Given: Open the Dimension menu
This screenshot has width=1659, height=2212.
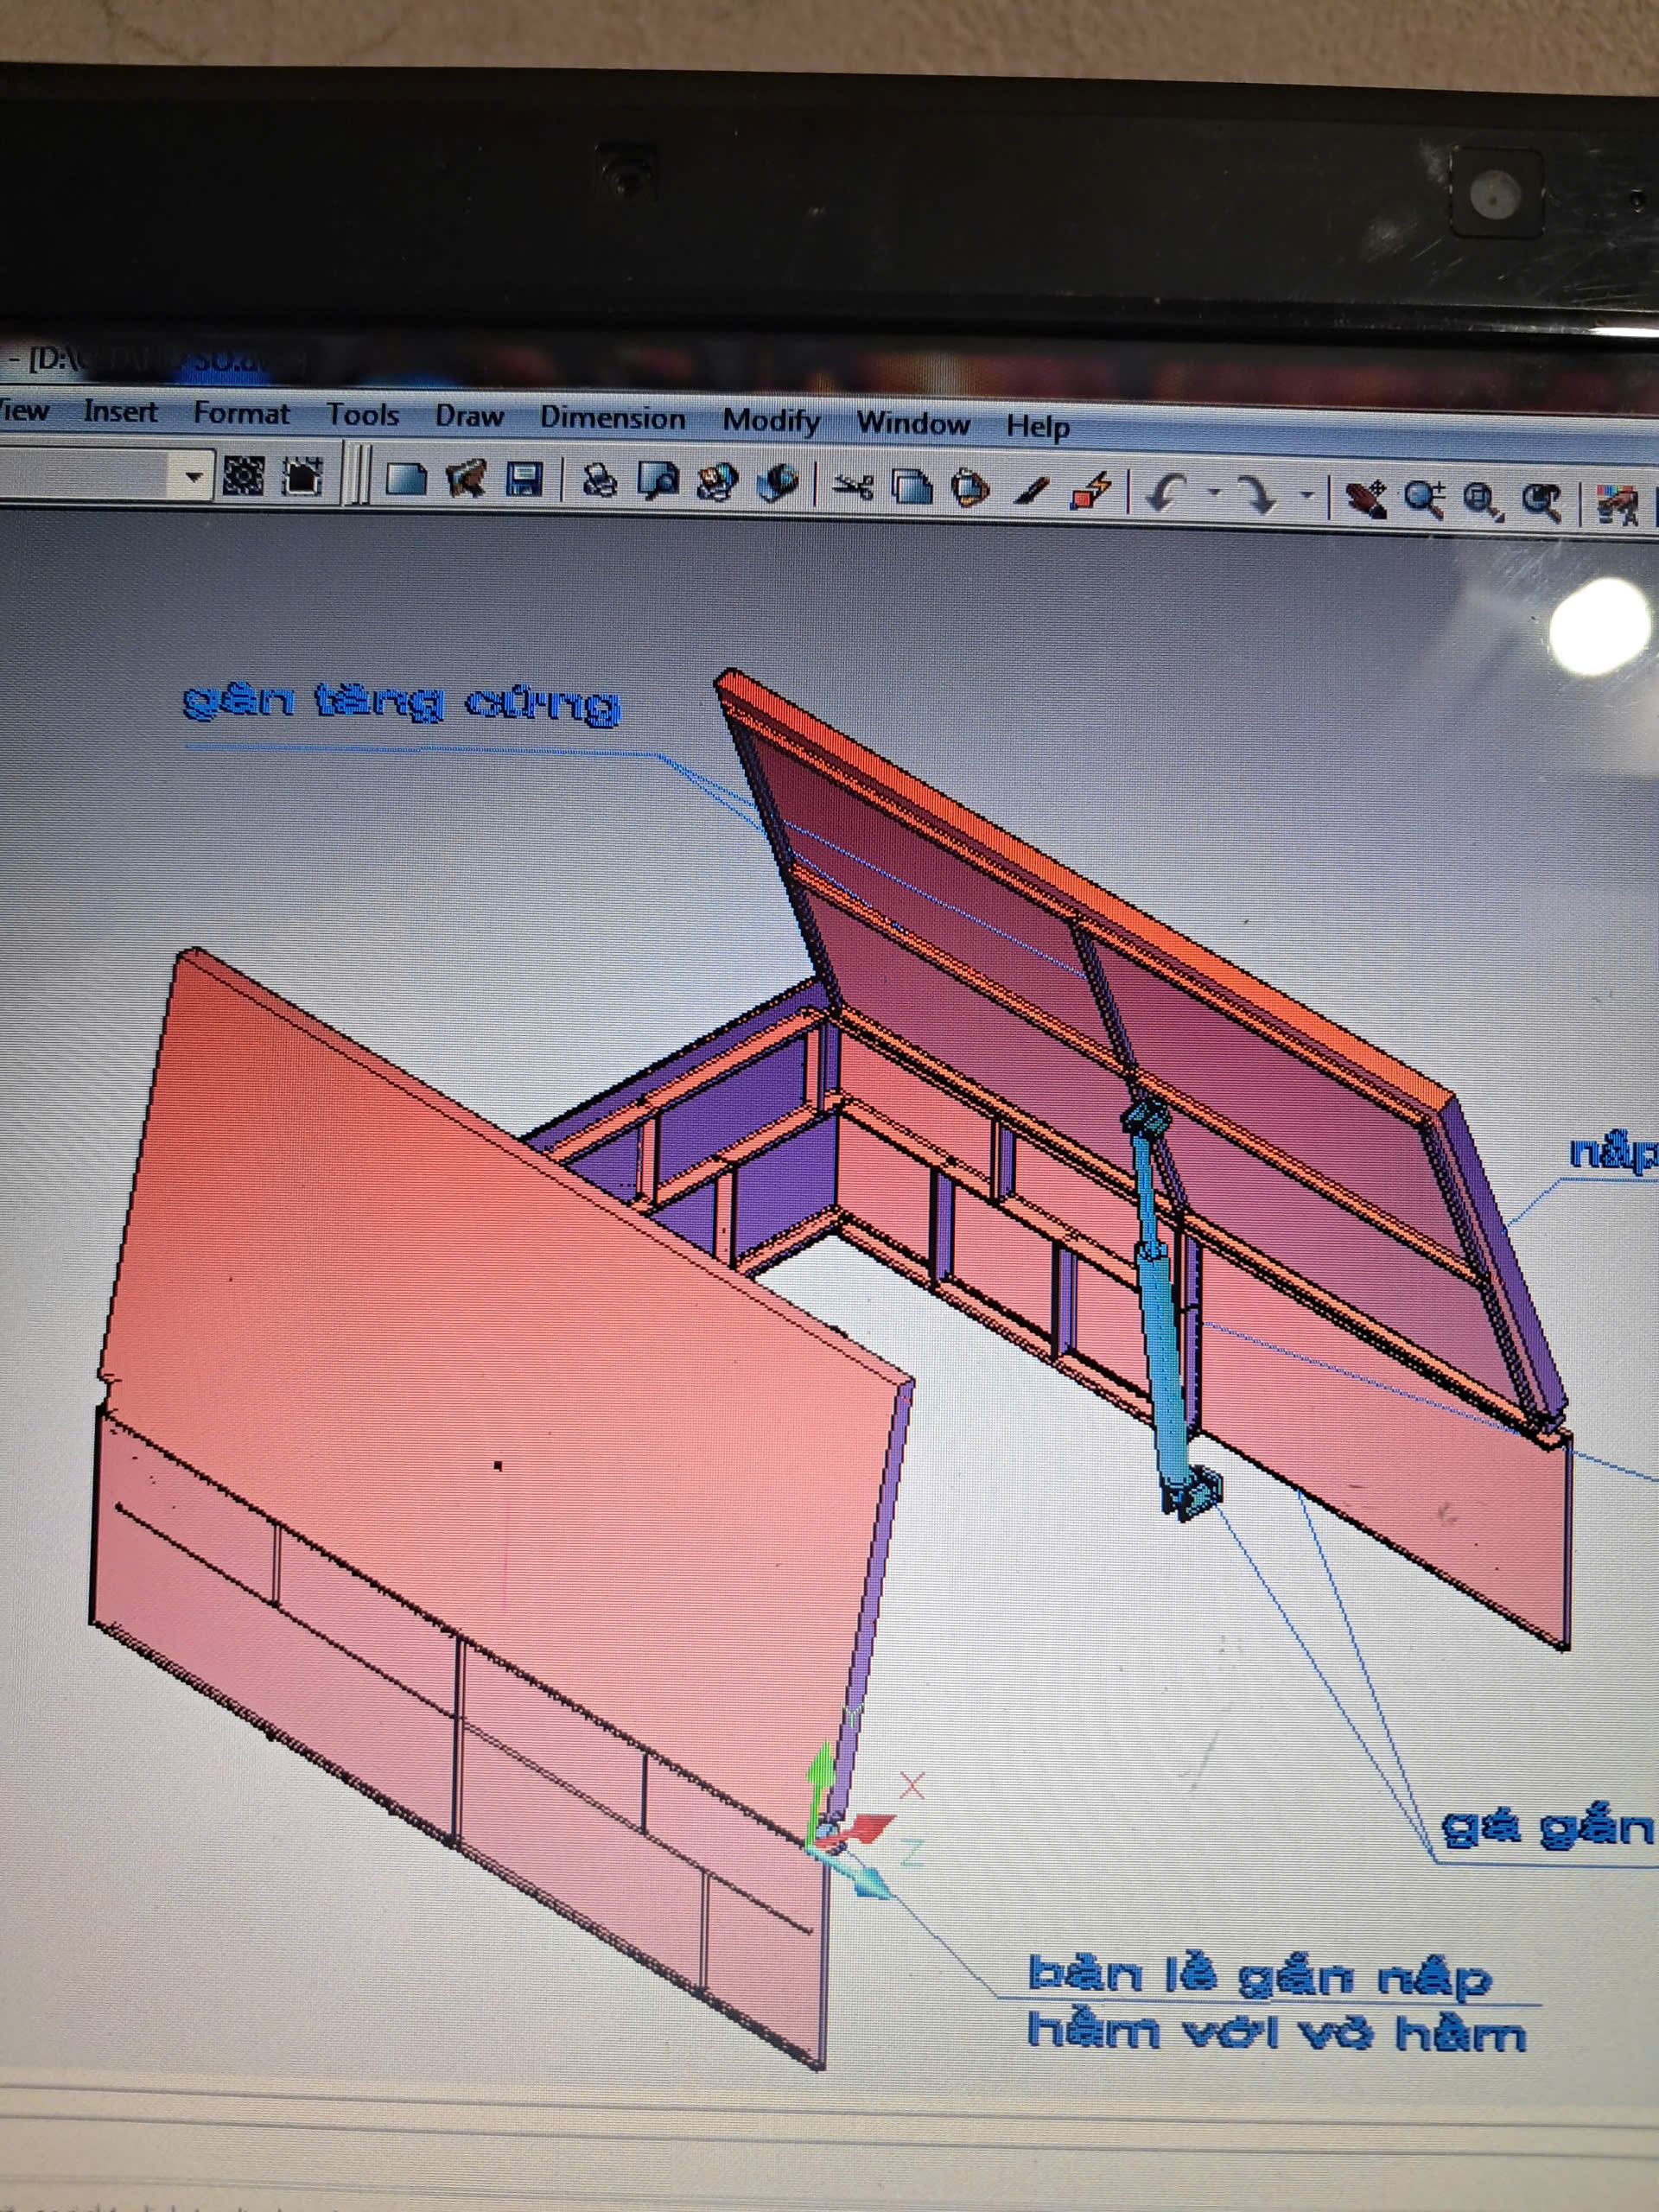Looking at the screenshot, I should coord(612,418).
